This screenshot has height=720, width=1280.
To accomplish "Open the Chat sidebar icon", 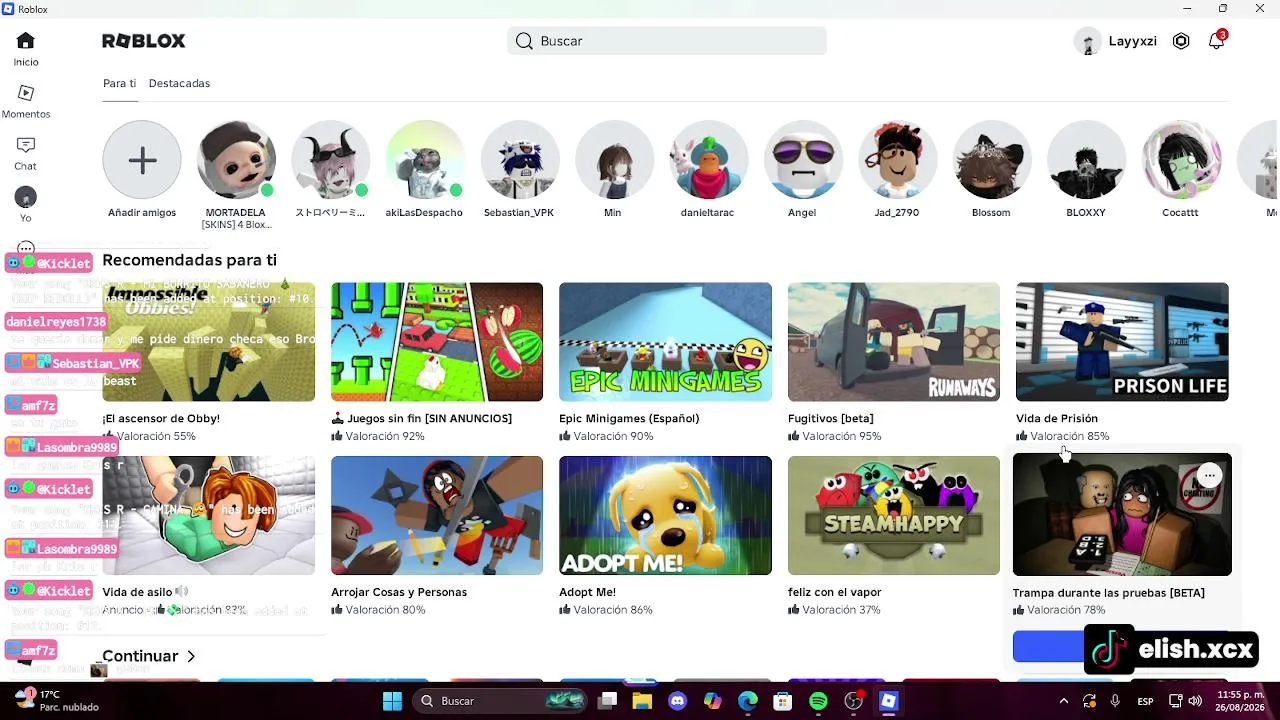I will pyautogui.click(x=26, y=153).
